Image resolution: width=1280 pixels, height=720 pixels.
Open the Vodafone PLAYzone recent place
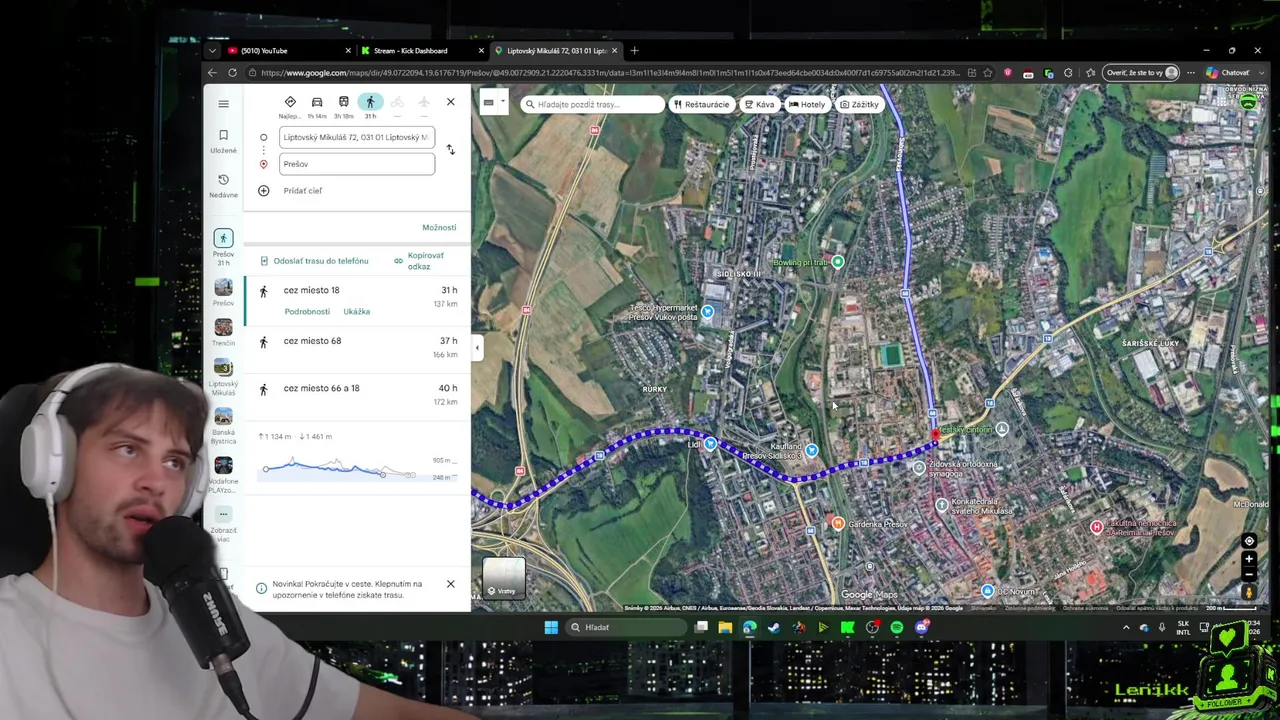pyautogui.click(x=223, y=475)
